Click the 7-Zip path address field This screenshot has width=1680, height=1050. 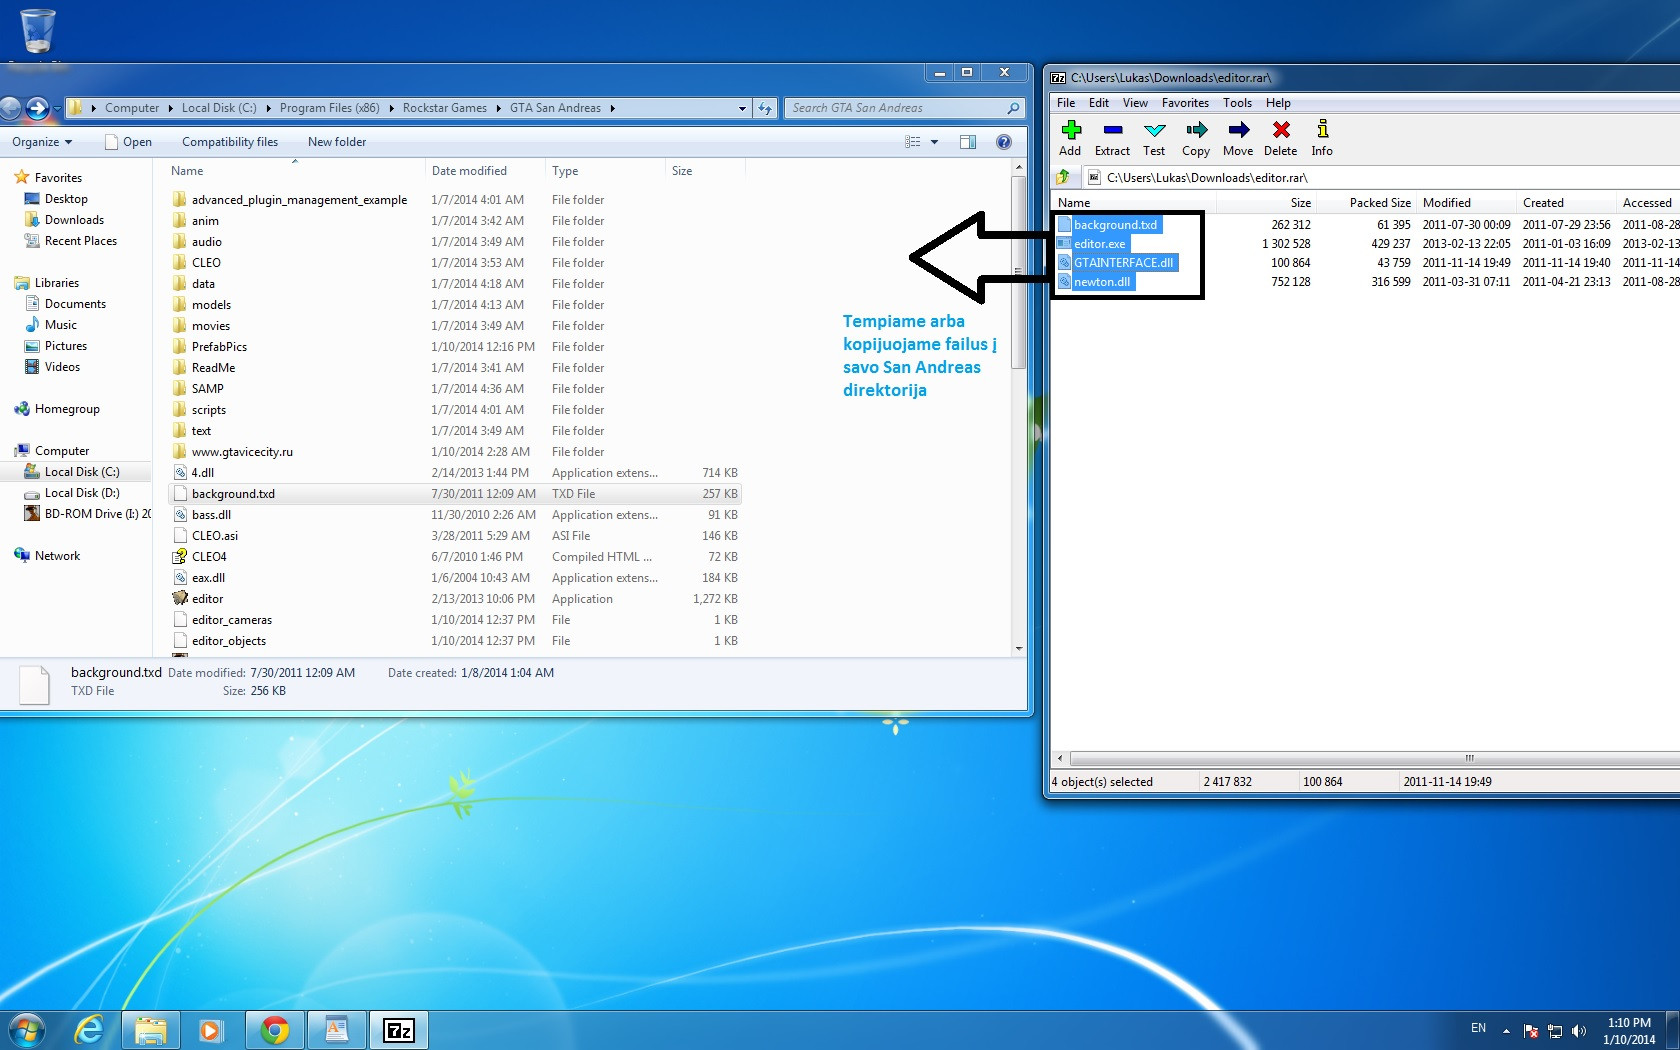point(1384,177)
